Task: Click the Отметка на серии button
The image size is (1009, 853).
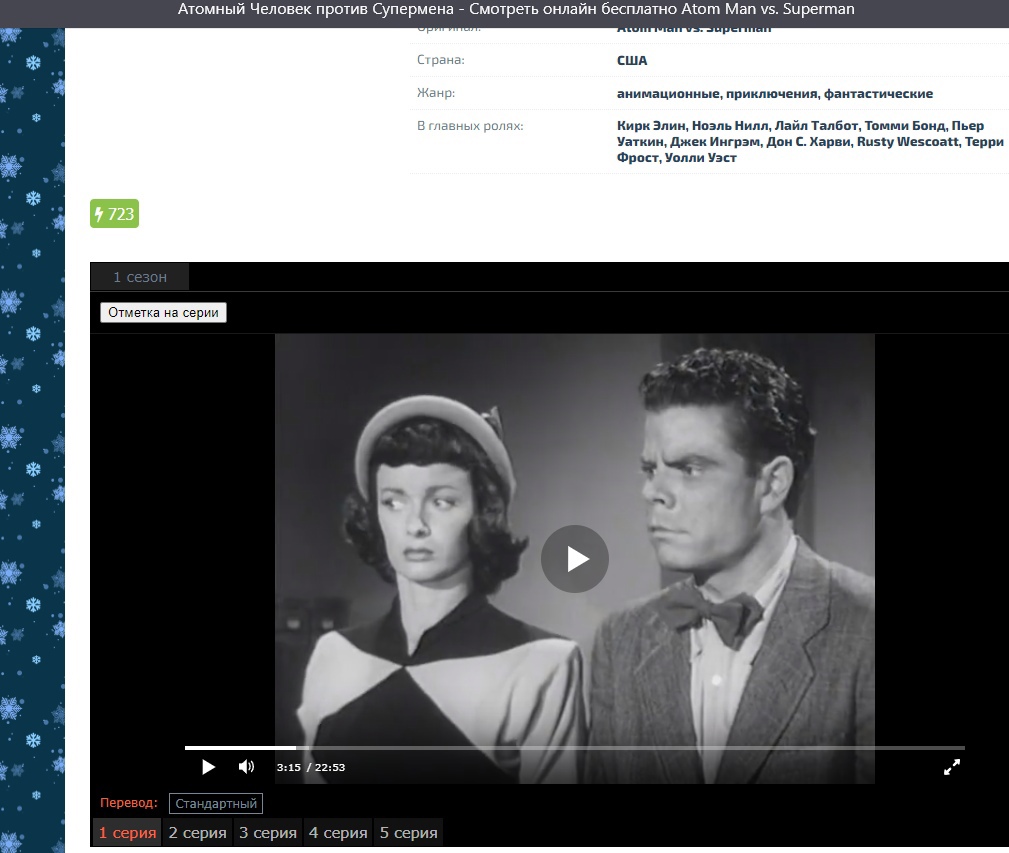Action: (163, 313)
